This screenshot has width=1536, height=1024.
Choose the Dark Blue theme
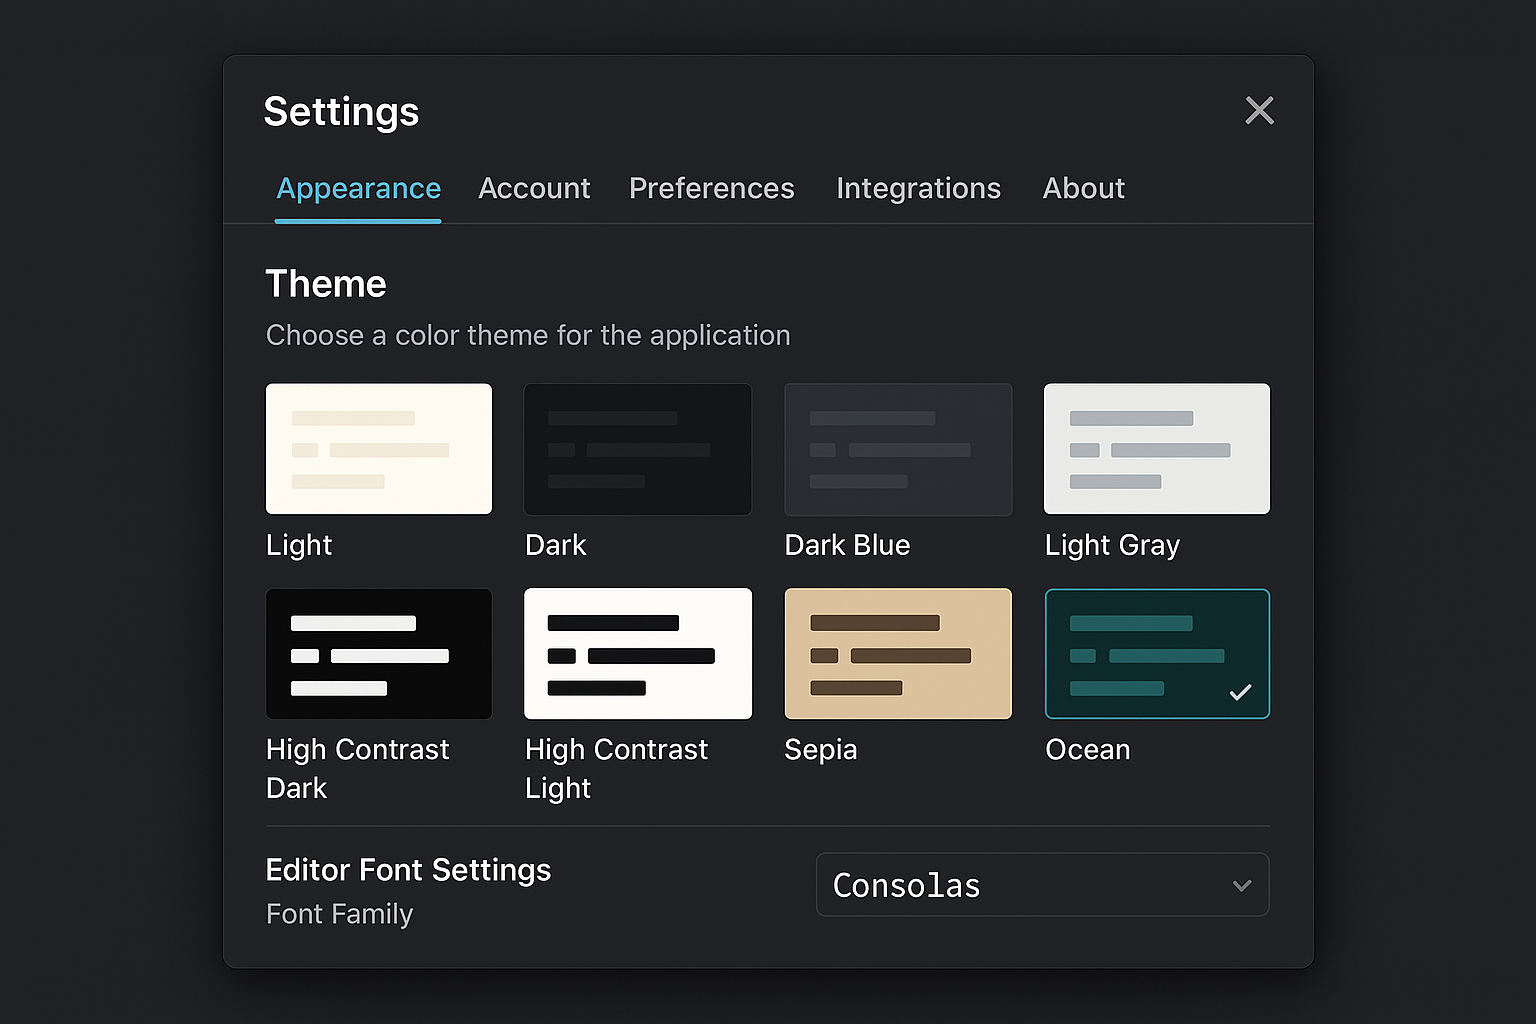(897, 448)
